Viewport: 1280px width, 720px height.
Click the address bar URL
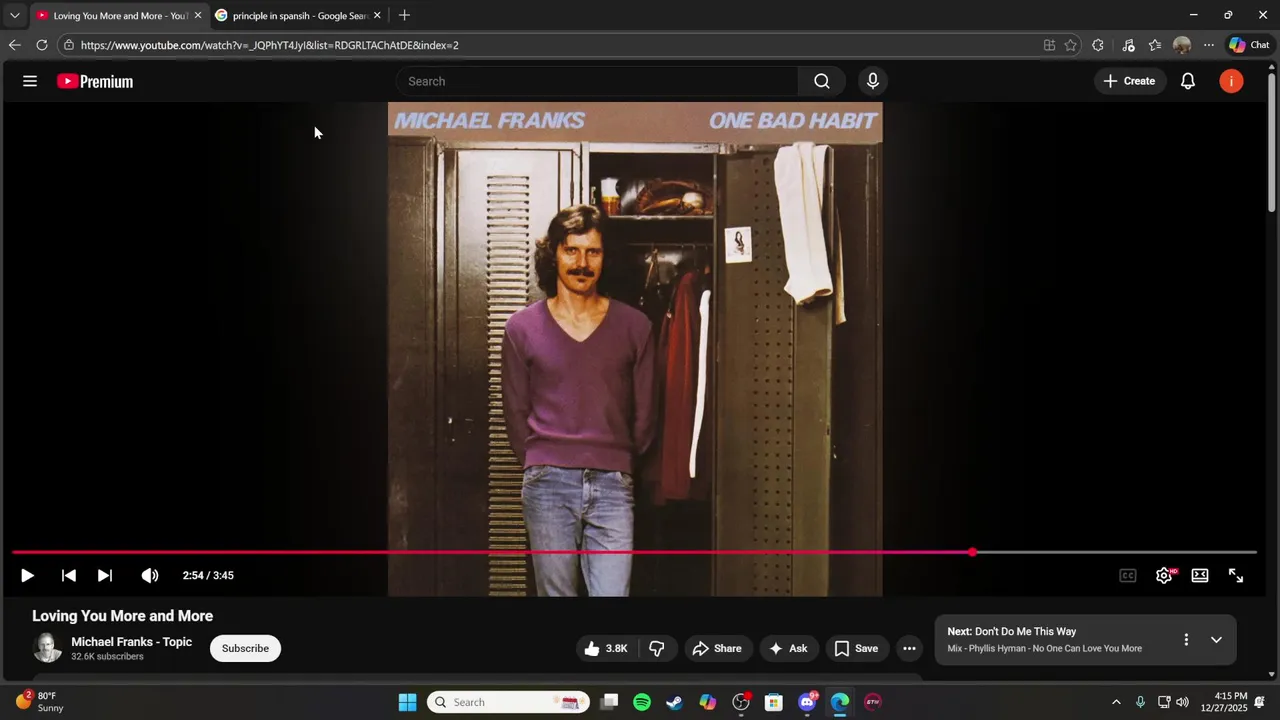click(270, 45)
